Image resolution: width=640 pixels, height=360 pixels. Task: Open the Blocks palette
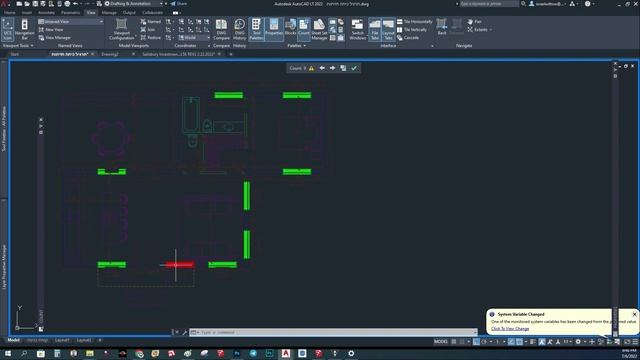(x=290, y=29)
